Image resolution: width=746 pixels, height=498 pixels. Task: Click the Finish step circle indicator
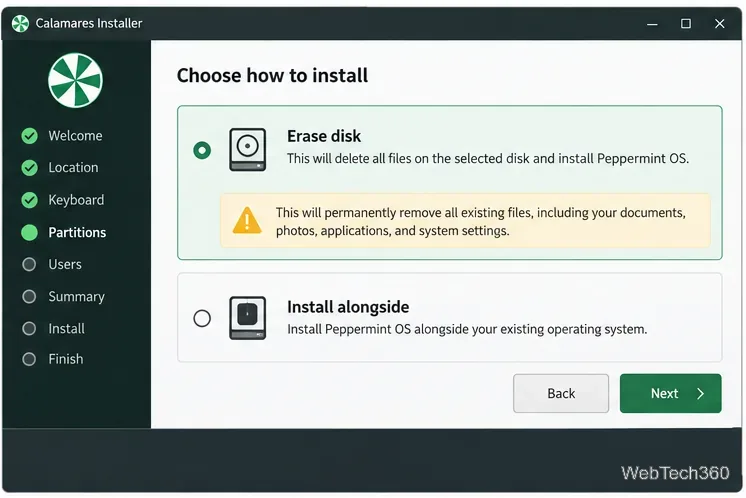[x=29, y=359]
